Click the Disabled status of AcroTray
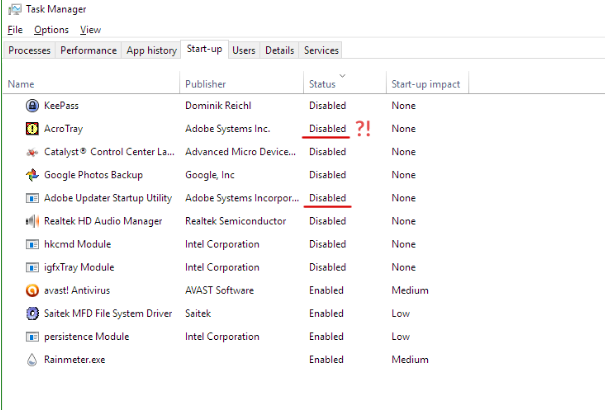The height and width of the screenshot is (410, 605). click(x=327, y=128)
